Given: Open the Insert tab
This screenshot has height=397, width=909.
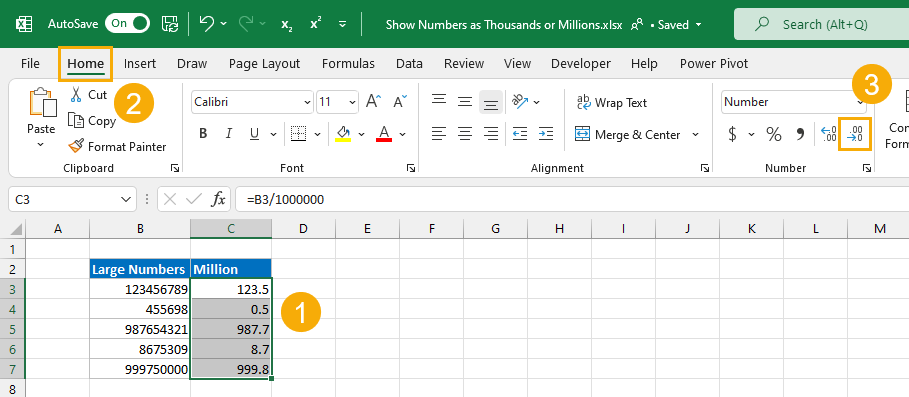Looking at the screenshot, I should point(140,64).
